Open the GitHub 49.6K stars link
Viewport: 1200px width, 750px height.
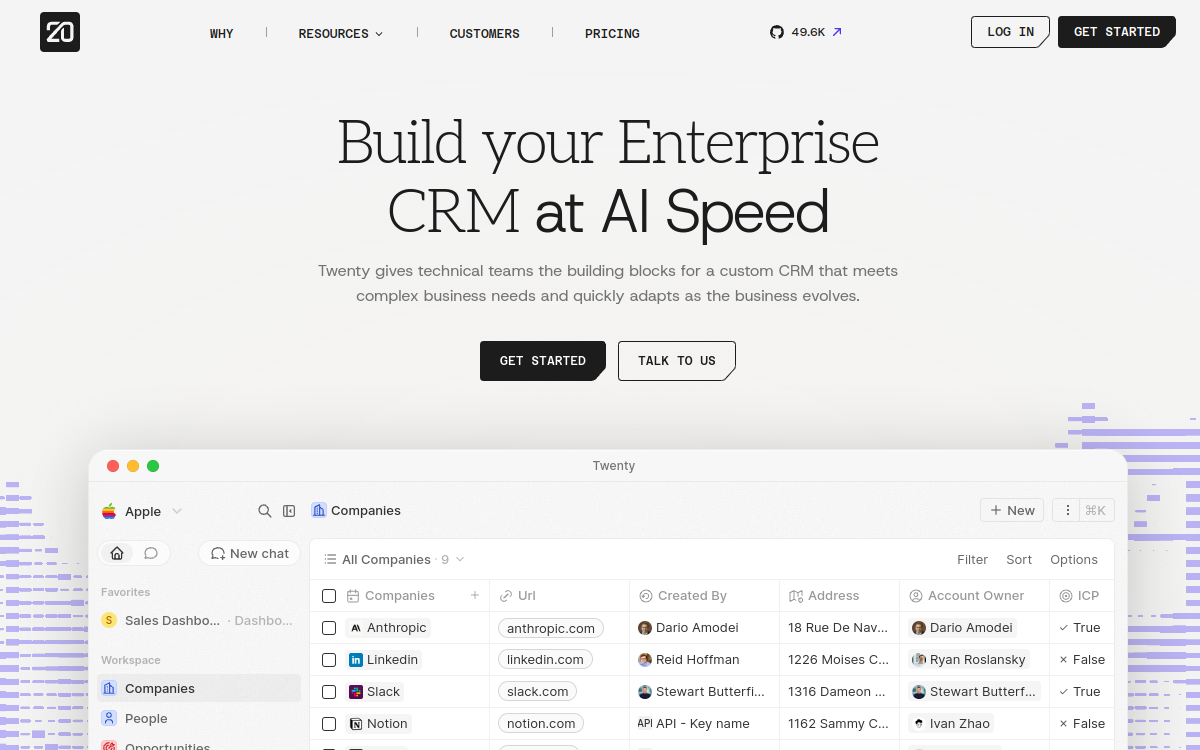coord(806,32)
